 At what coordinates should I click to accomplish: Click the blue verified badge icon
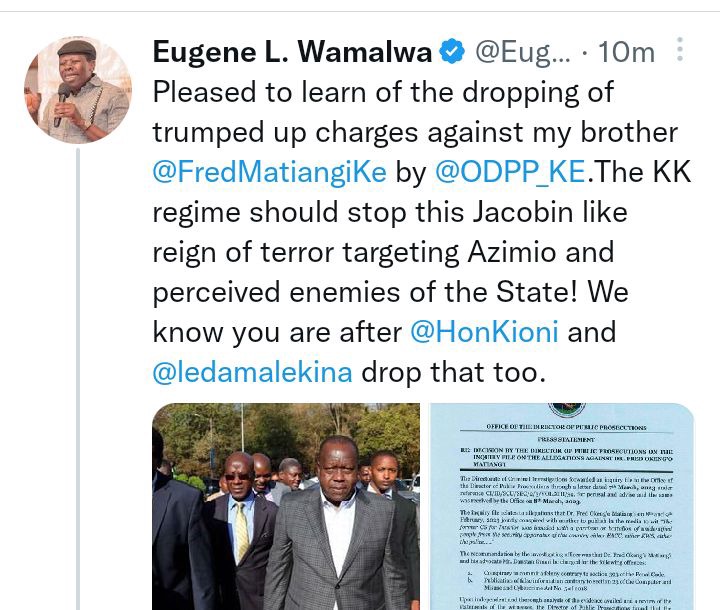(452, 51)
